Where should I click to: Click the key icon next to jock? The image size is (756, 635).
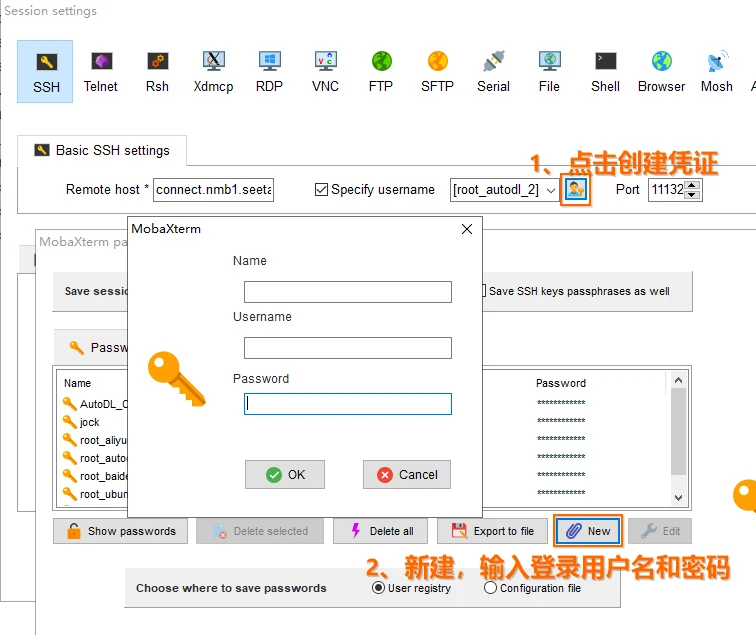(70, 421)
